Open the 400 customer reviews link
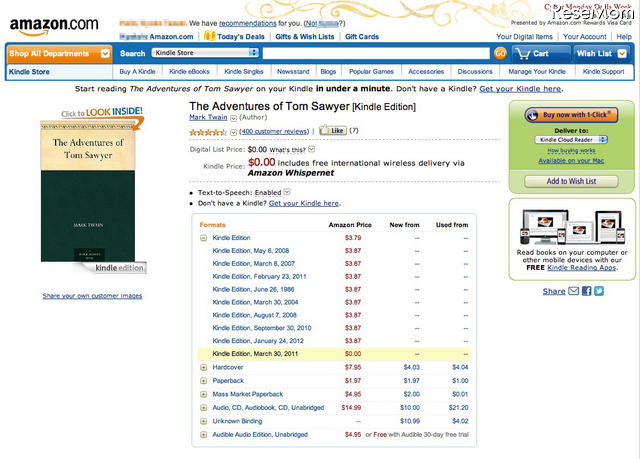 274,131
